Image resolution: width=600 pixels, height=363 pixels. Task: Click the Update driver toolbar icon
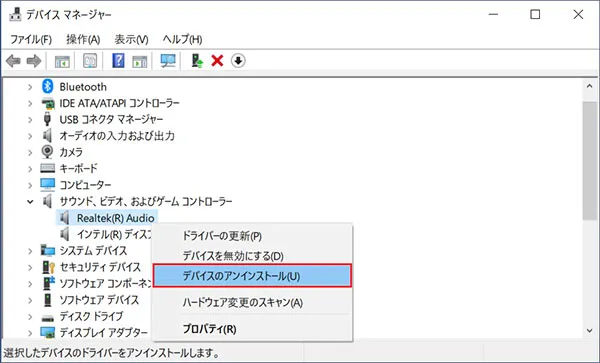[x=197, y=61]
